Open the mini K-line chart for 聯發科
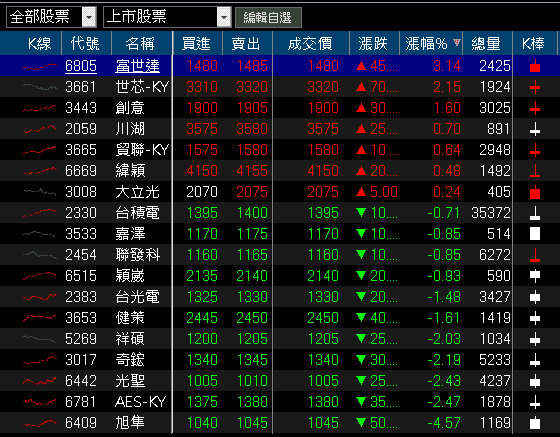Screen dimensions: 560x437 (x=39, y=255)
